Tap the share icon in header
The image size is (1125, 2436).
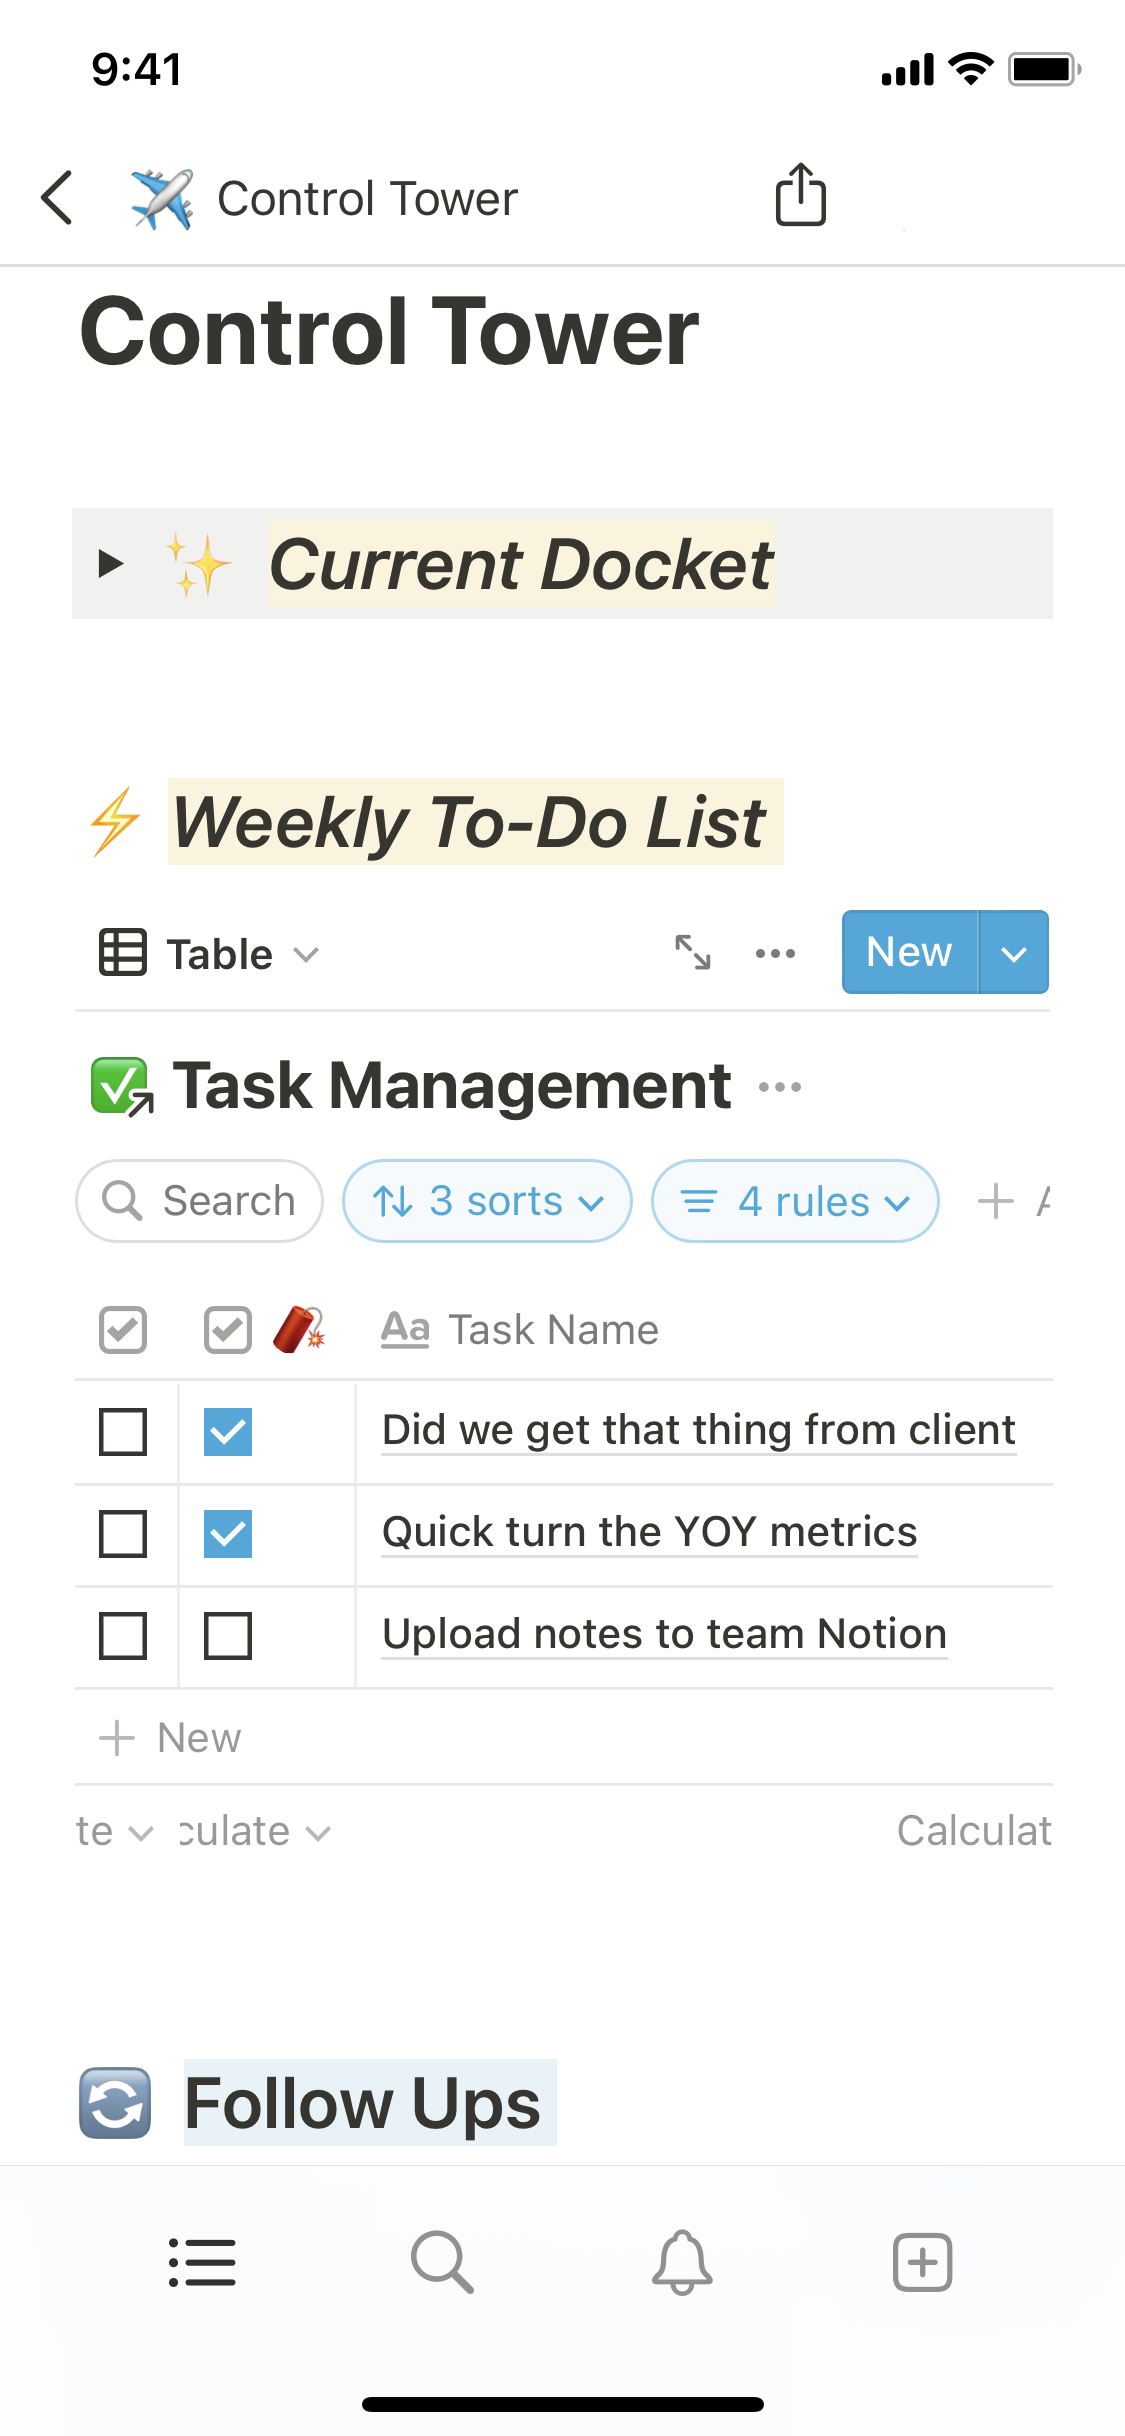800,195
